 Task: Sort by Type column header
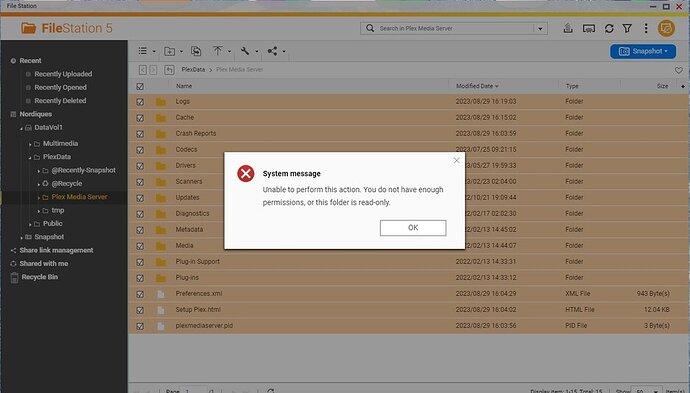(x=572, y=86)
